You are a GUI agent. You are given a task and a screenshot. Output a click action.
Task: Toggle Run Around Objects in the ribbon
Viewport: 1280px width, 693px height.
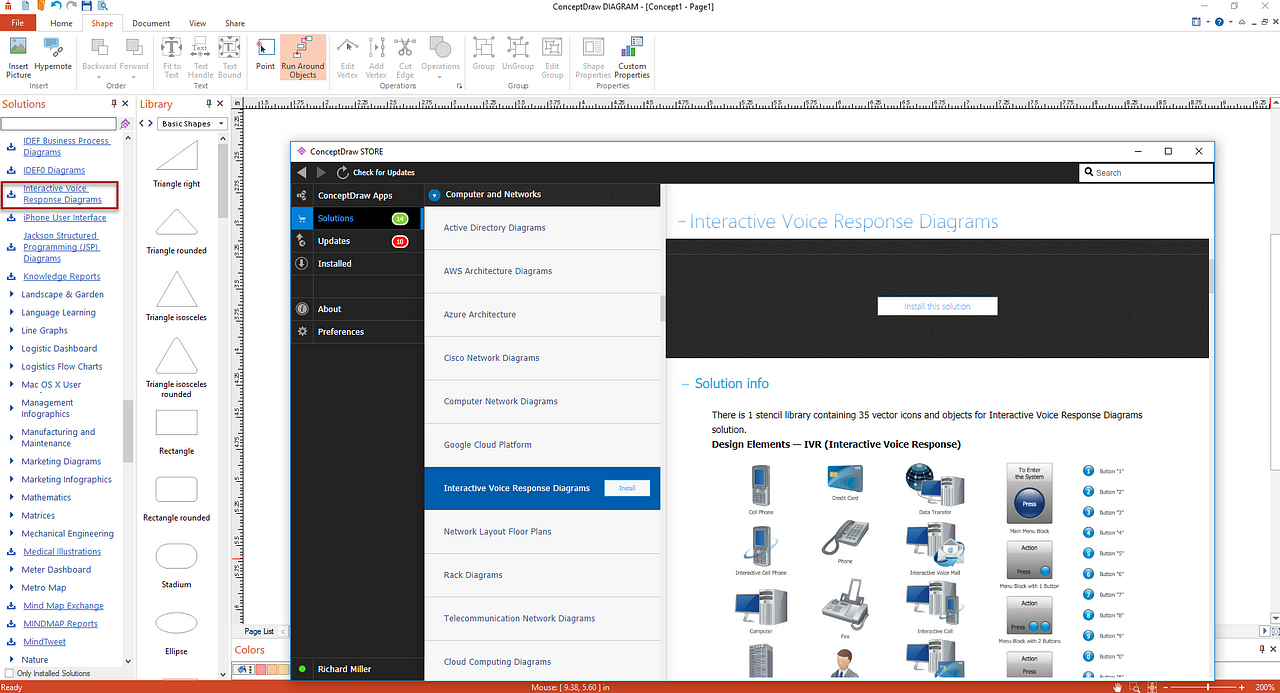pyautogui.click(x=303, y=57)
